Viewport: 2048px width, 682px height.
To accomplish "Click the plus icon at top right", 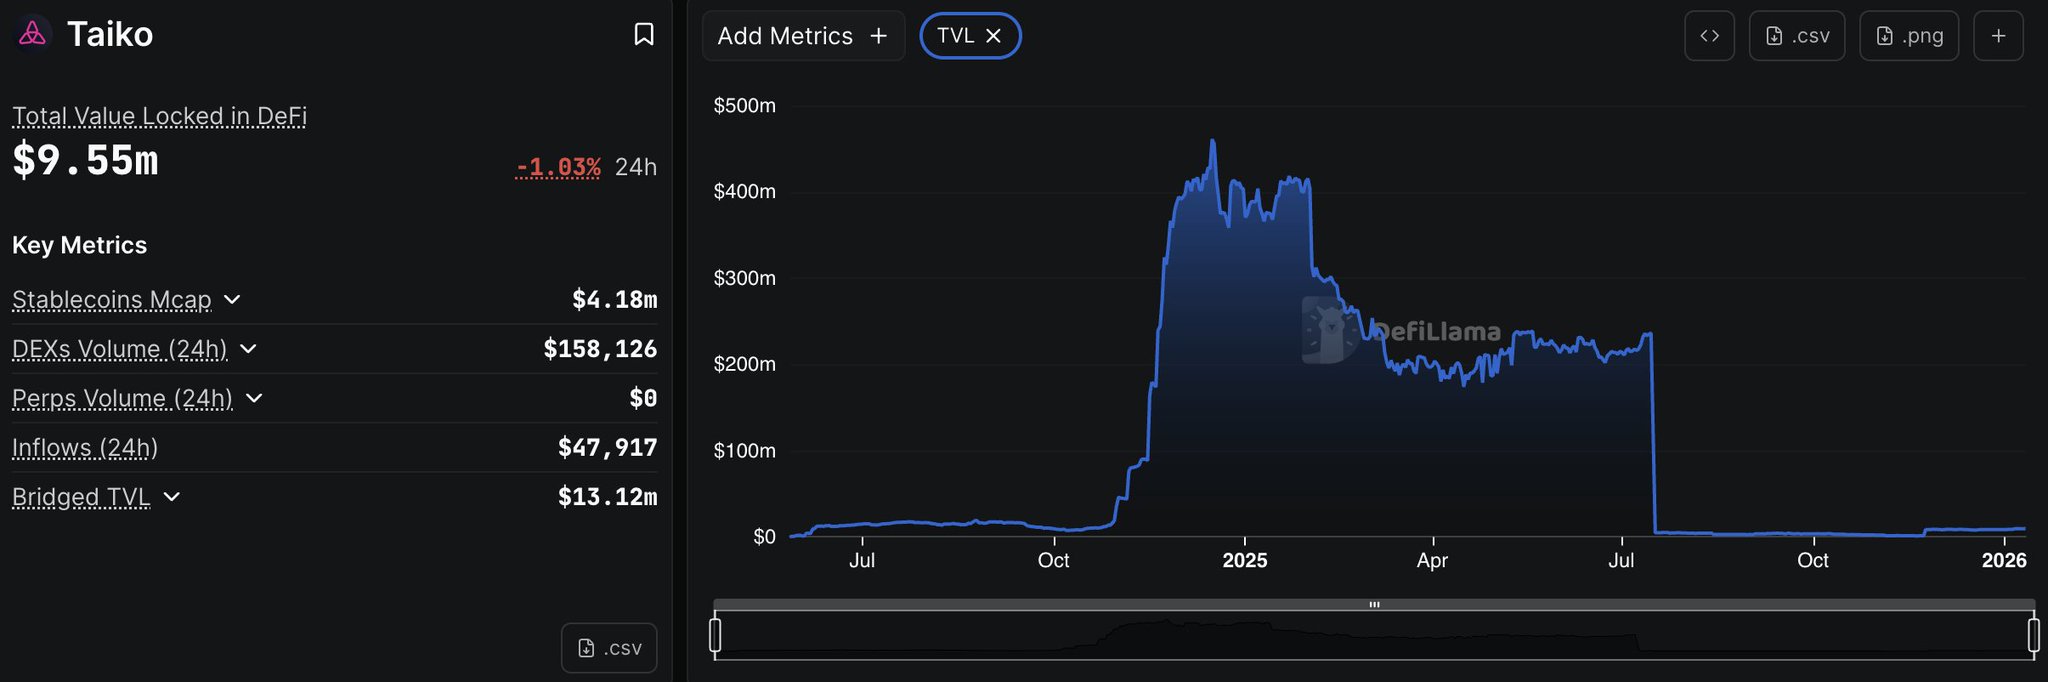I will [x=1998, y=36].
